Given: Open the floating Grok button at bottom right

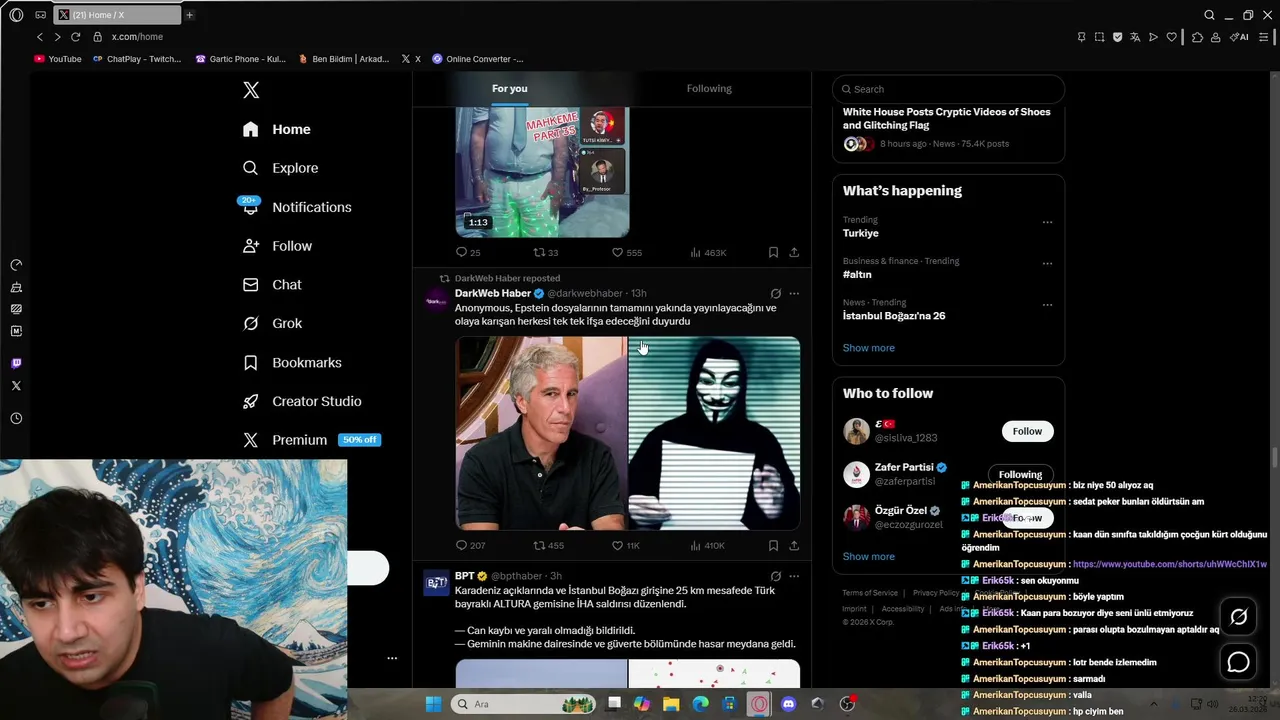Looking at the screenshot, I should [x=1238, y=617].
